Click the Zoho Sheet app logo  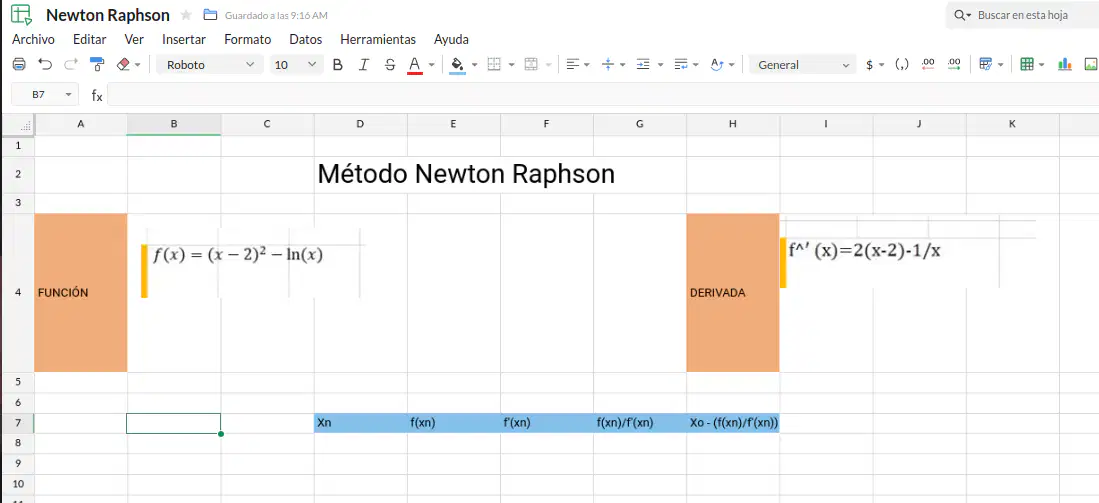pyautogui.click(x=21, y=15)
